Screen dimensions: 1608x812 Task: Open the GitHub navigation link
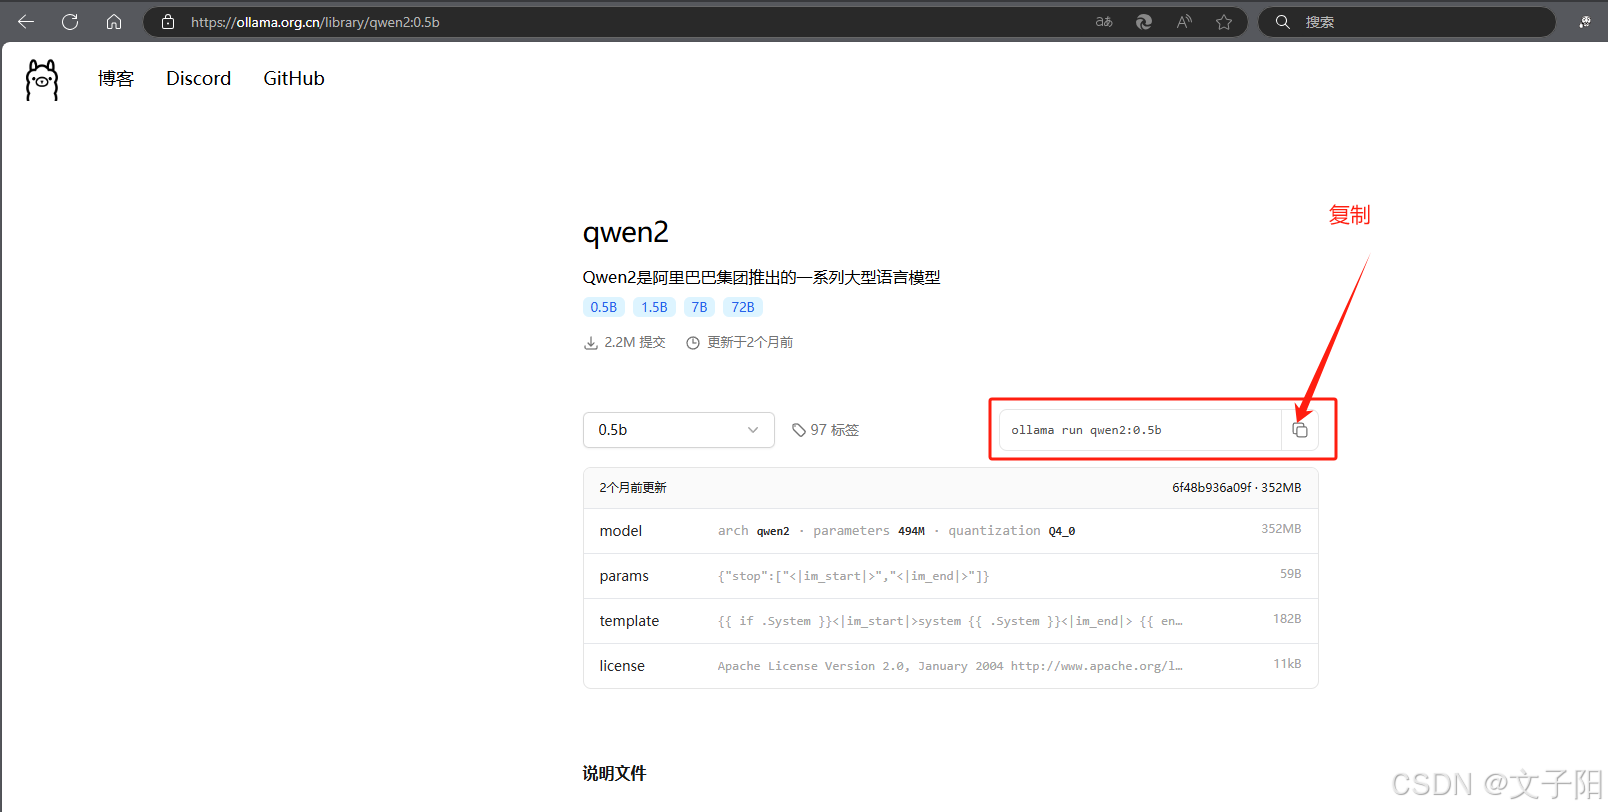tap(294, 79)
